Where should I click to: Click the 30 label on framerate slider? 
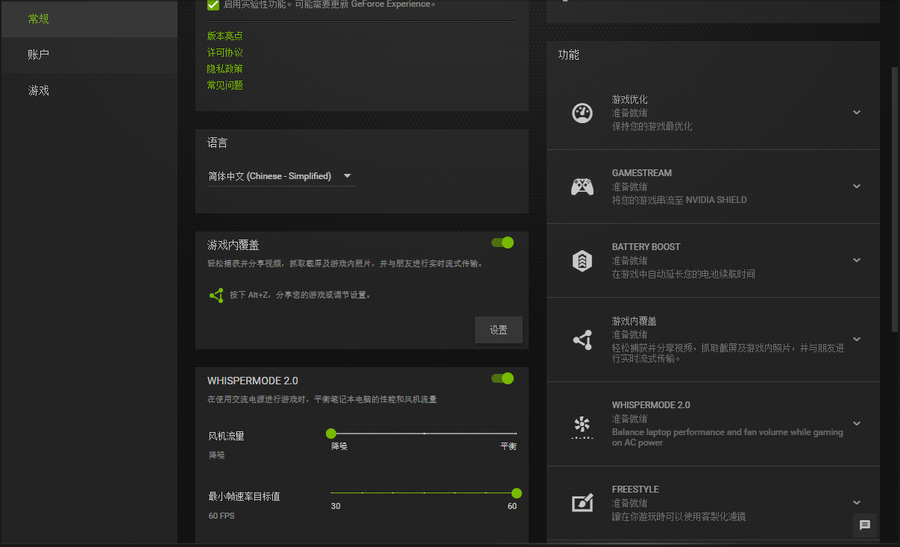(x=336, y=506)
